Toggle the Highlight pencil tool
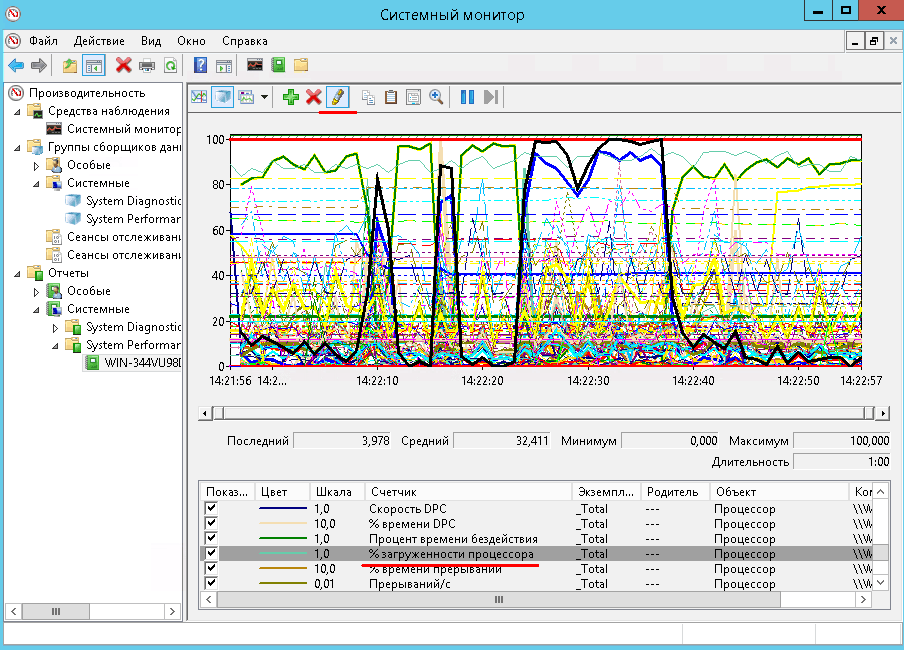Screen dimensions: 904x650 (x=337, y=97)
